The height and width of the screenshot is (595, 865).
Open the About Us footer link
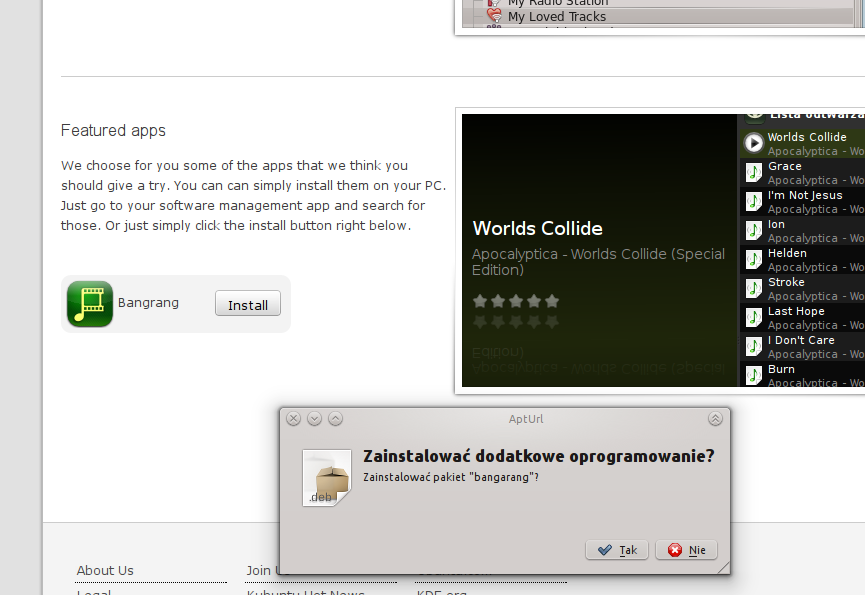point(105,570)
